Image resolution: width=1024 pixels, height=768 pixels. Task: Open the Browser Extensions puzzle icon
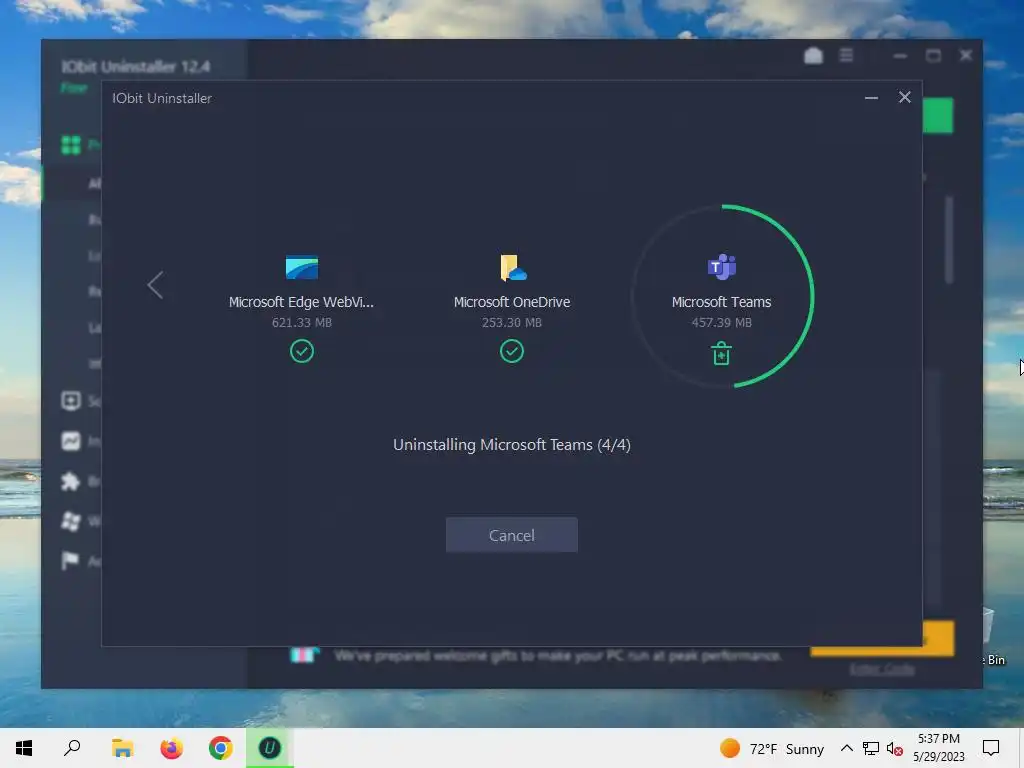(70, 481)
